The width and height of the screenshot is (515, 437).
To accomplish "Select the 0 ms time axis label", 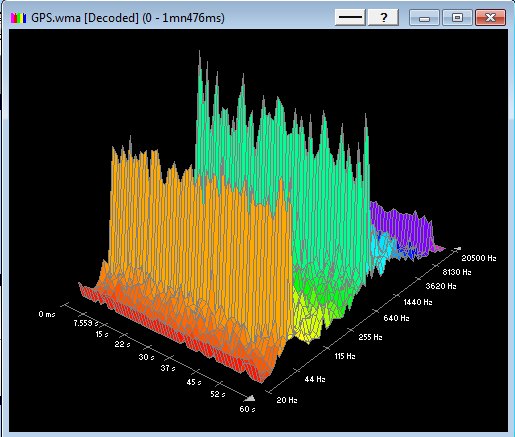I will [47, 314].
